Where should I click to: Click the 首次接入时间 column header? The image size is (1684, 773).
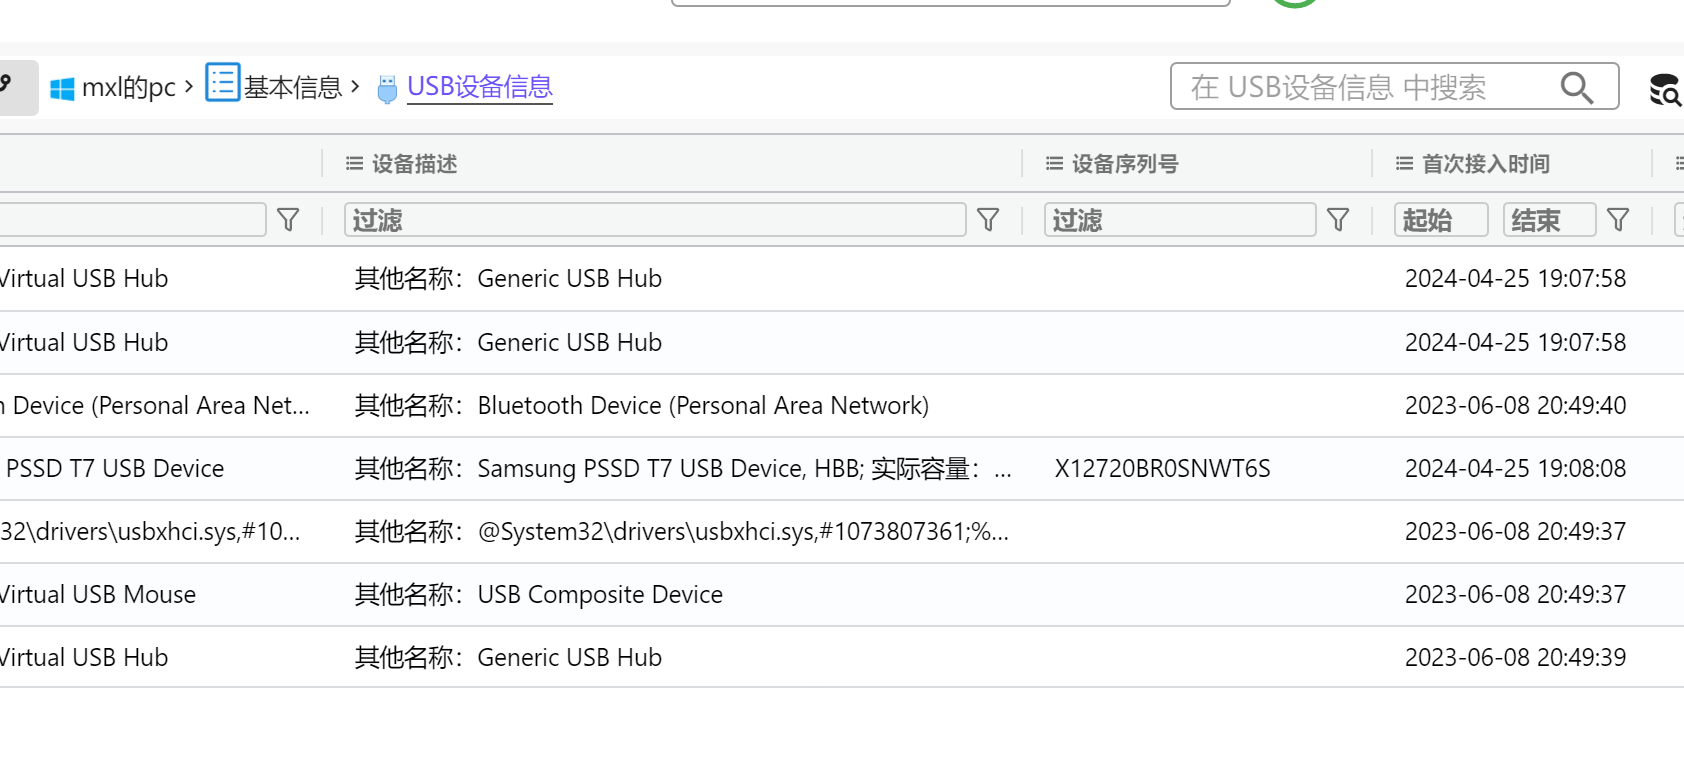pos(1486,164)
